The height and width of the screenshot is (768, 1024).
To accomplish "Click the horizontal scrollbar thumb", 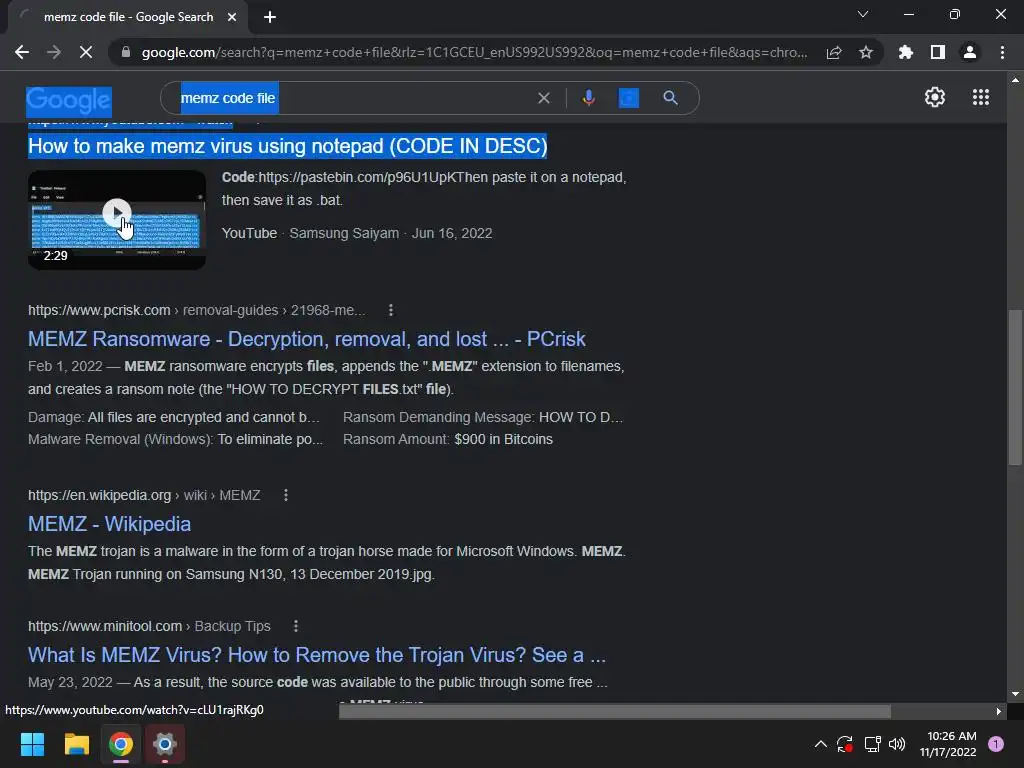I will [615, 711].
